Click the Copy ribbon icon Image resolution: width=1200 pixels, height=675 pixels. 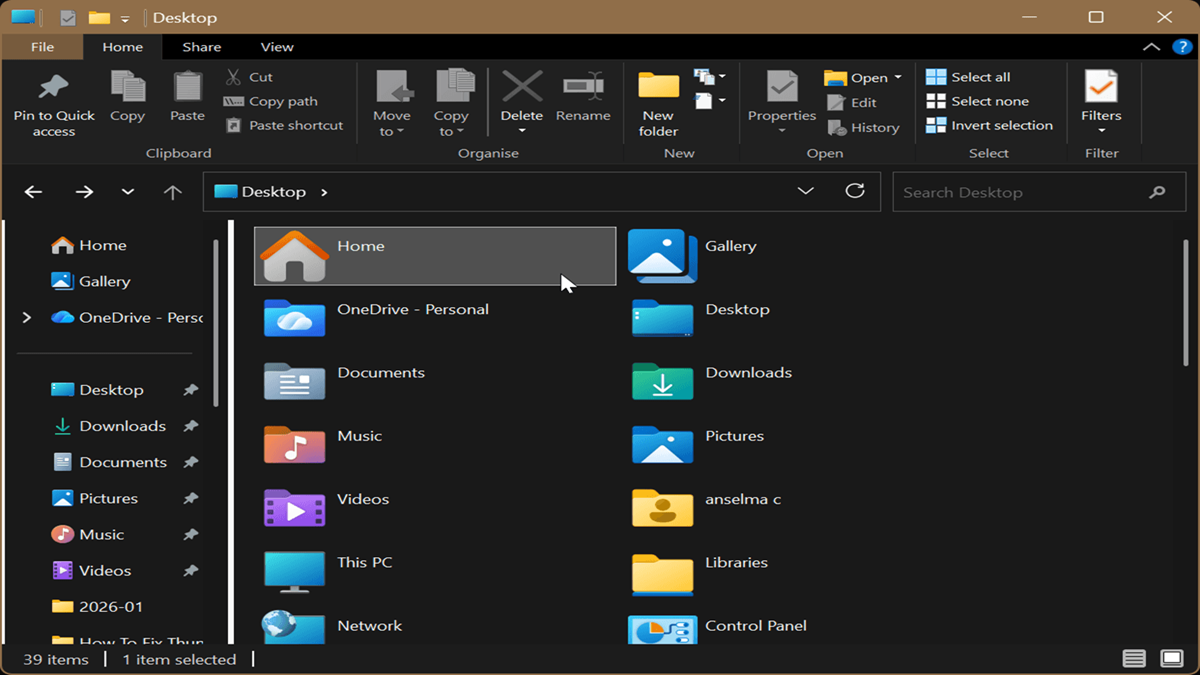click(x=127, y=86)
